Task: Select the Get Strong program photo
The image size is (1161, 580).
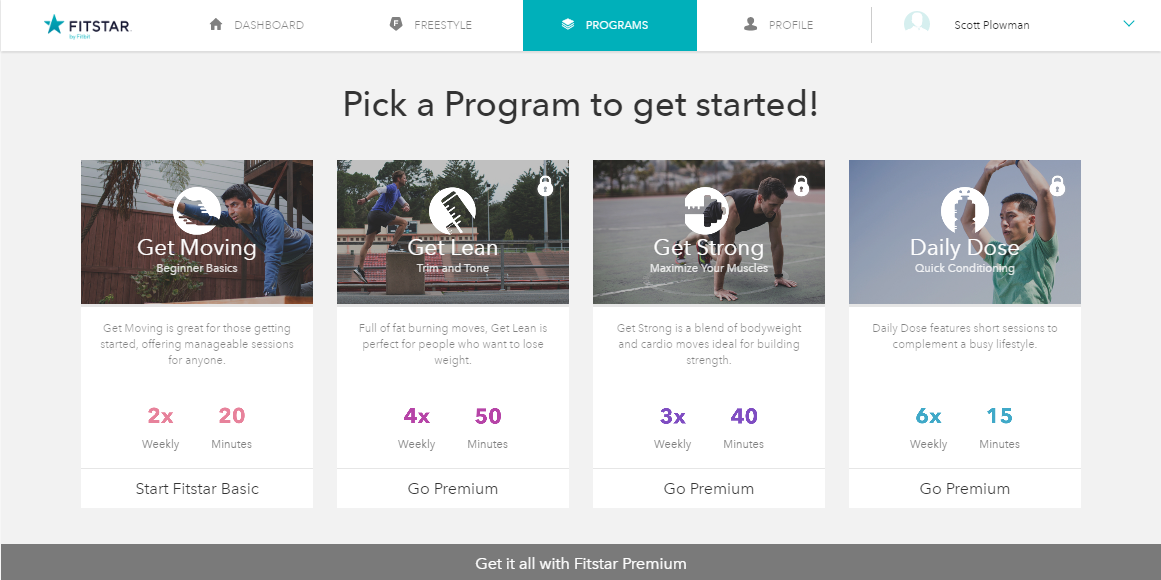Action: coord(709,232)
